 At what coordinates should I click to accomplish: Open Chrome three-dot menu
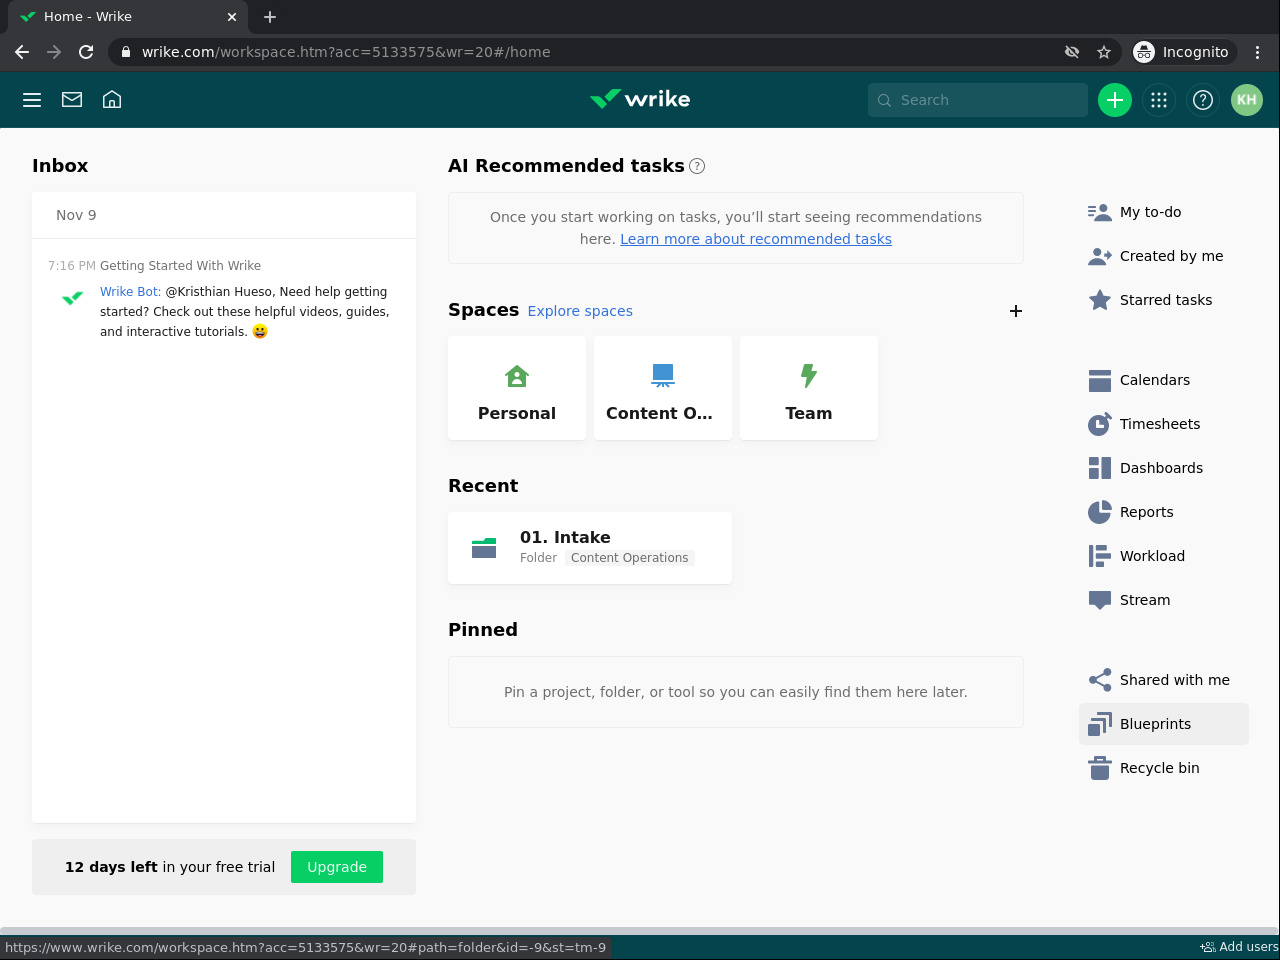[1258, 52]
